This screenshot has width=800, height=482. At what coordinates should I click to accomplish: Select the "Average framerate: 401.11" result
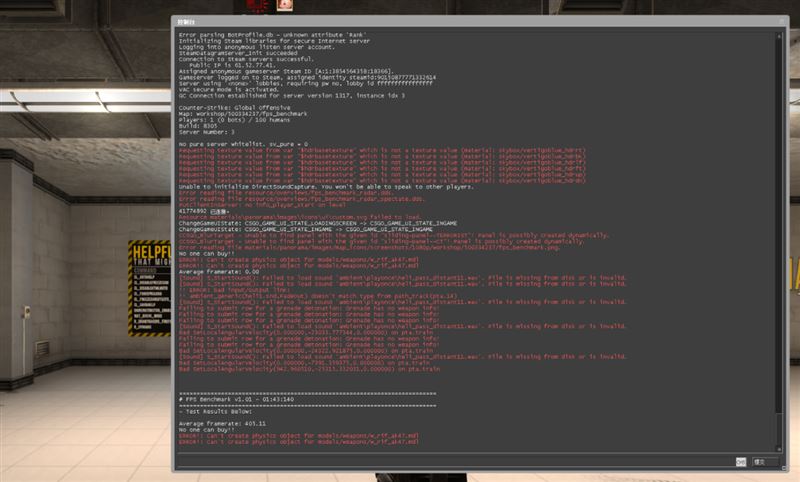coord(222,424)
